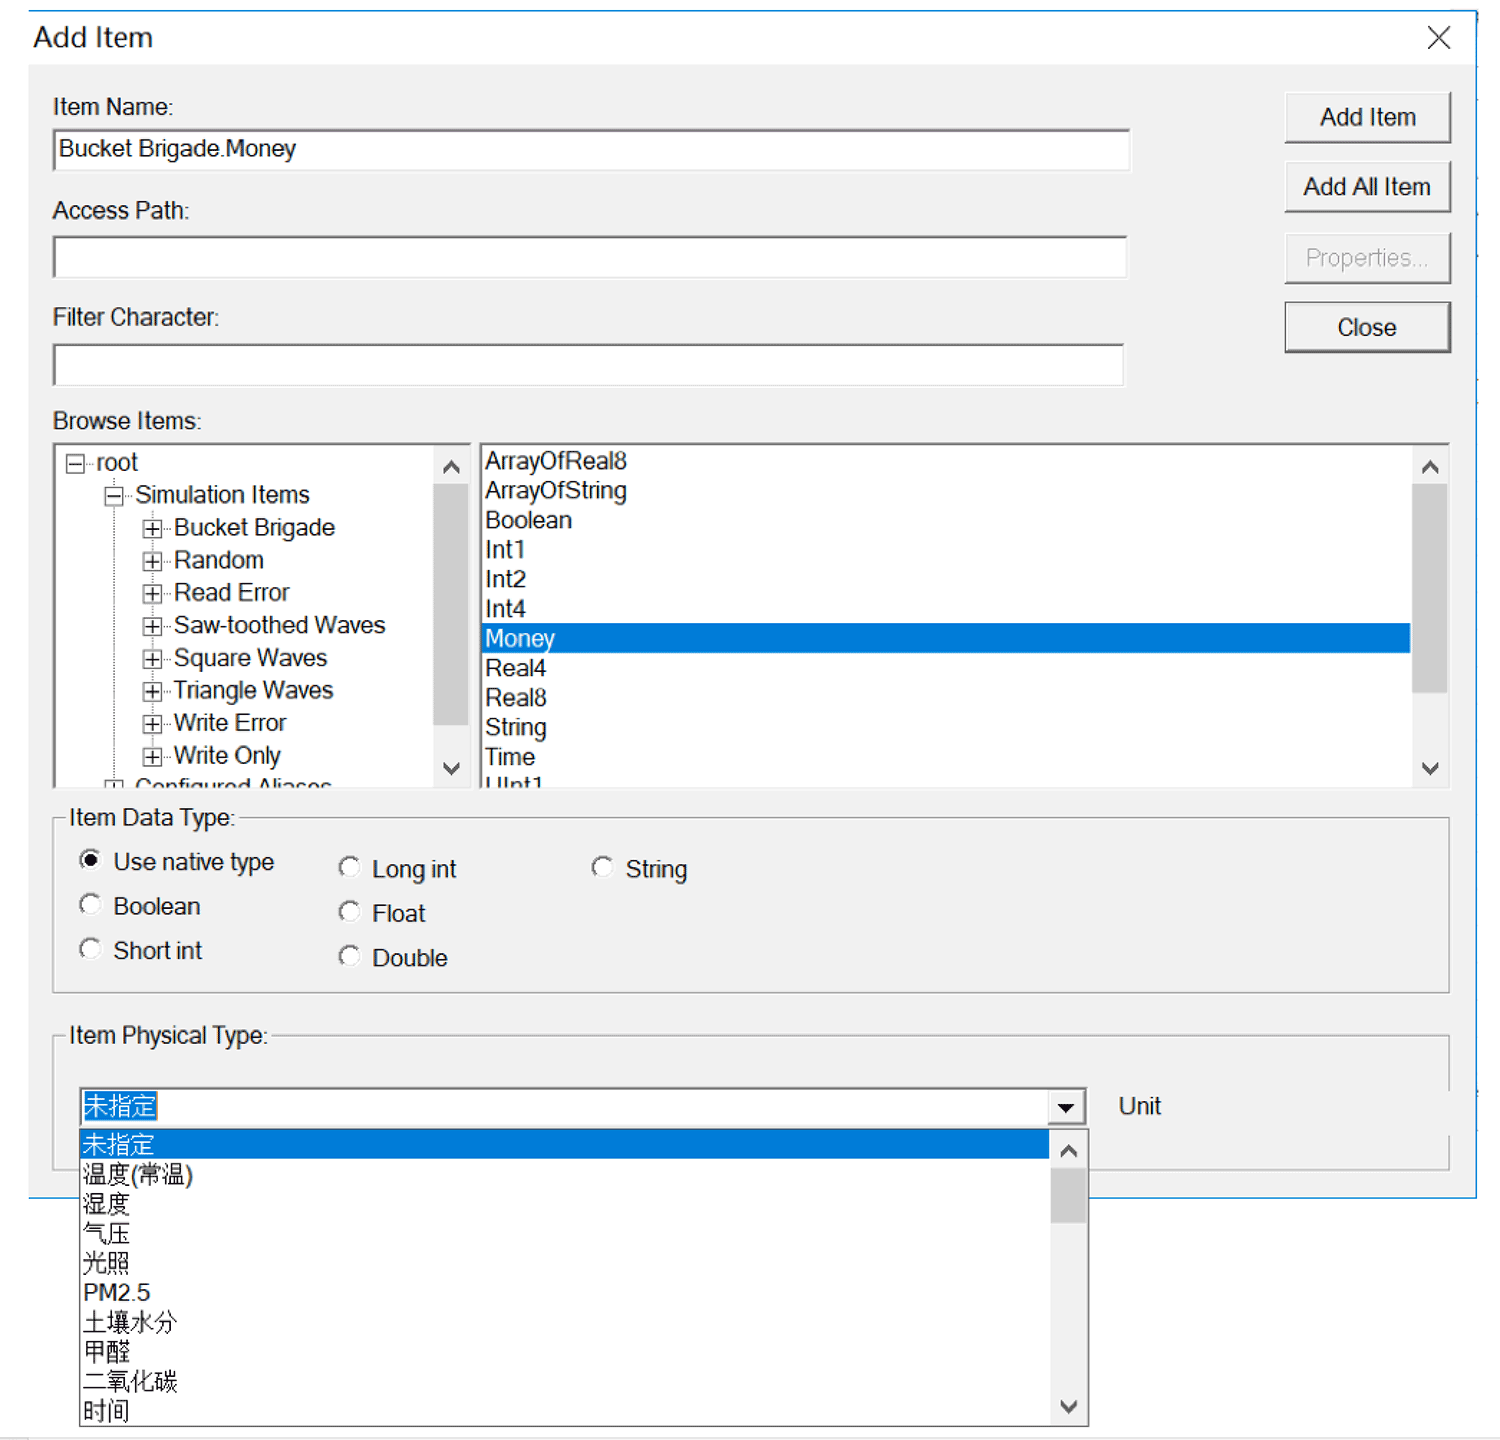
Task: Expand the Write Only tree node
Action: [x=152, y=757]
